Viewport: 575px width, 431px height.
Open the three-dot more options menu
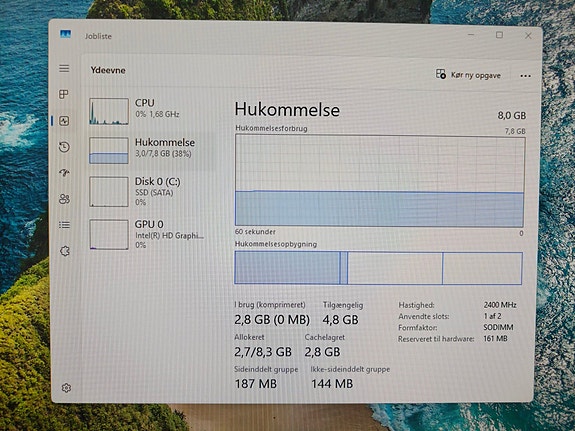pos(525,76)
